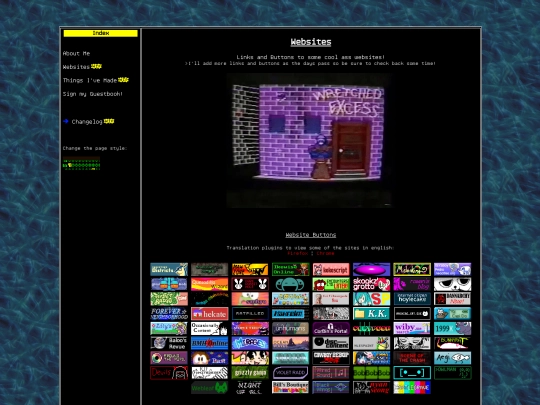Click the magenta oval button
Image resolution: width=540 pixels, height=405 pixels.
pyautogui.click(x=372, y=269)
